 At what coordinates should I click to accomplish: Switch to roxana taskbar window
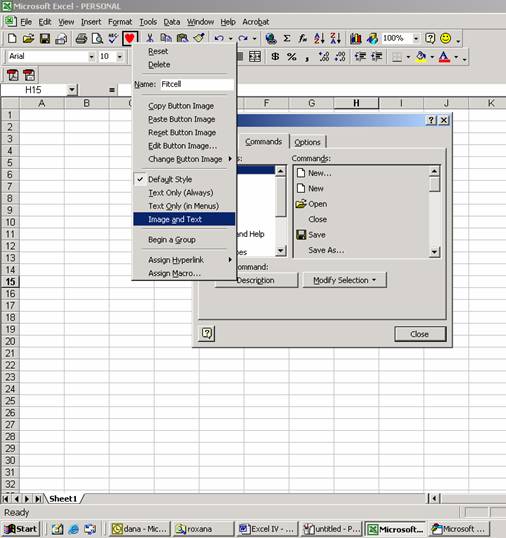203,529
